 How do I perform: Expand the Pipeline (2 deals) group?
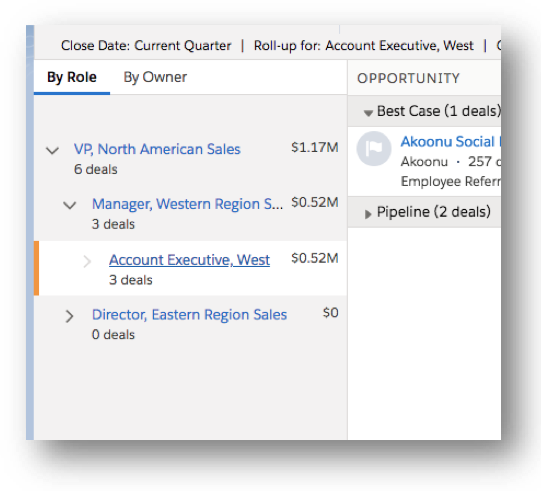coord(368,214)
